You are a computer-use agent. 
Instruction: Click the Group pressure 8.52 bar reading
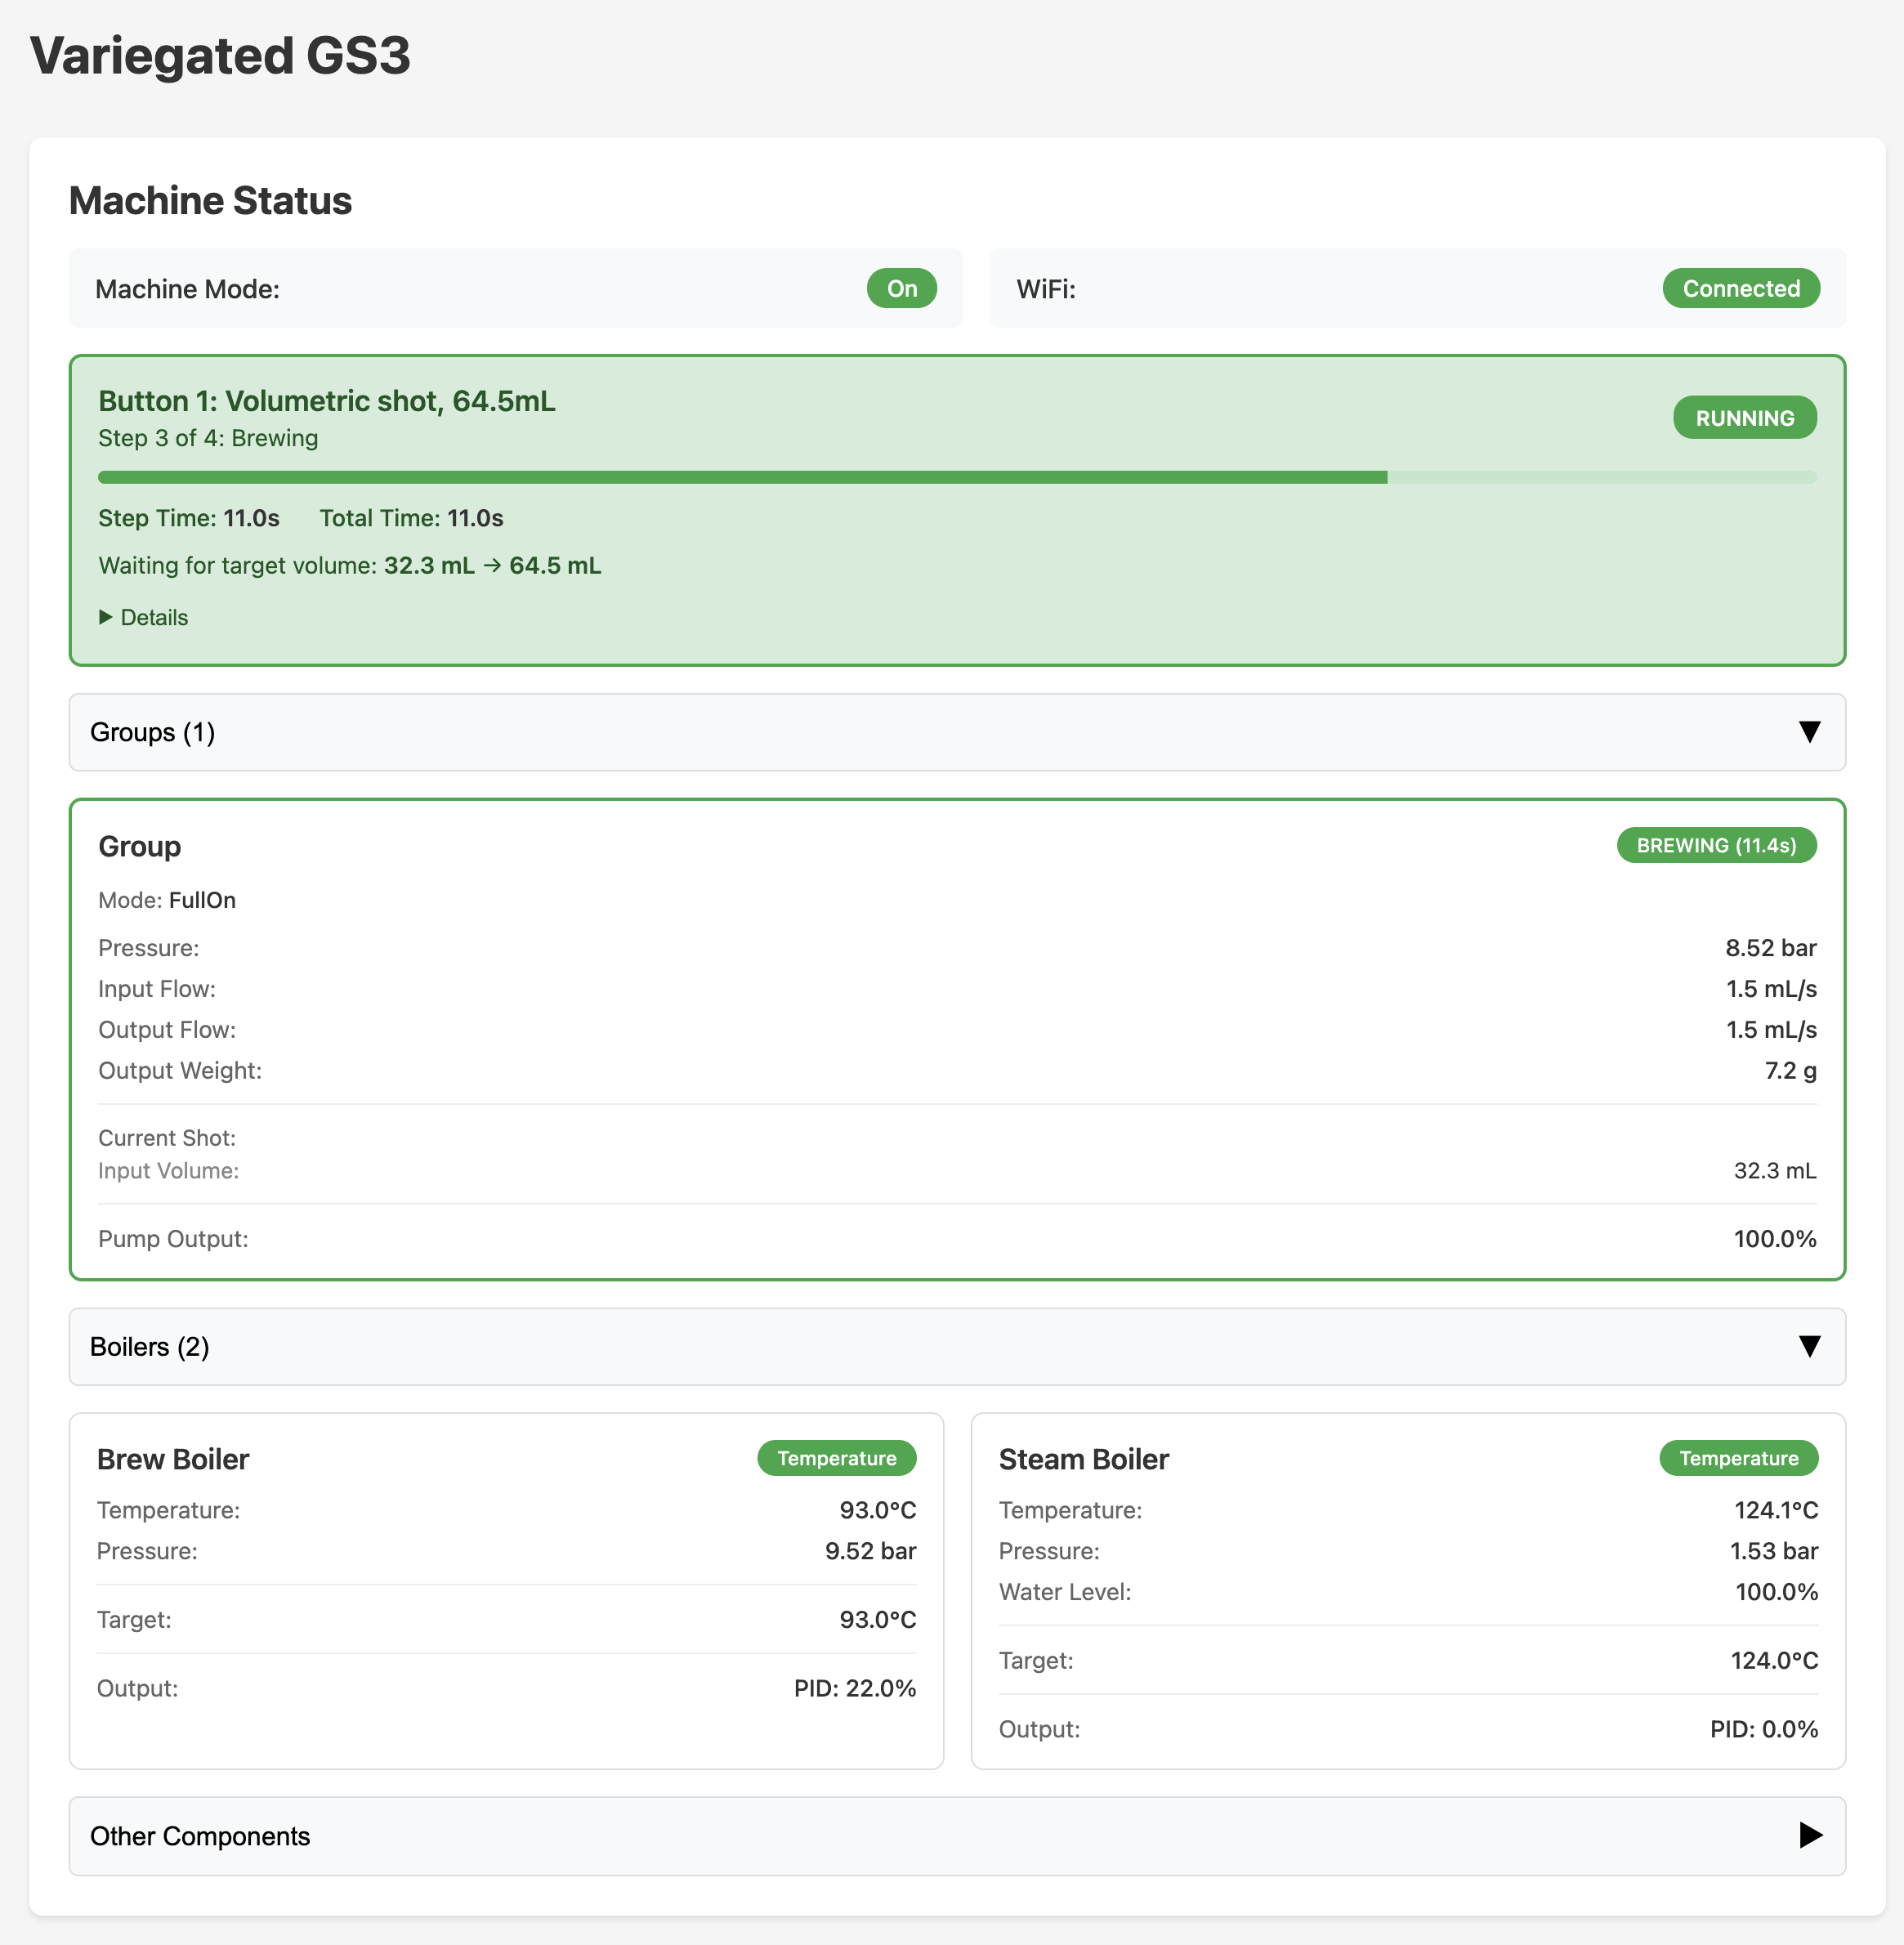click(x=1770, y=947)
